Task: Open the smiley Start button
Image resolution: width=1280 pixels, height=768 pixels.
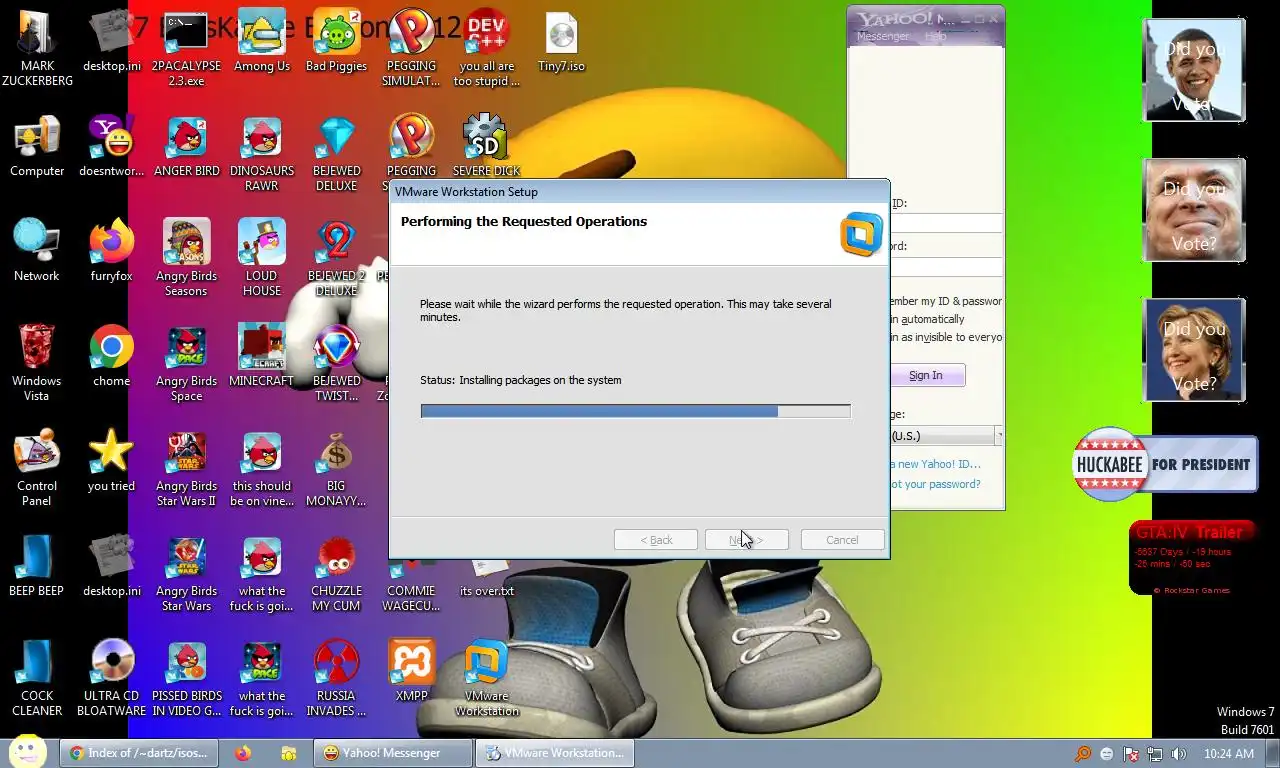Action: (x=27, y=752)
